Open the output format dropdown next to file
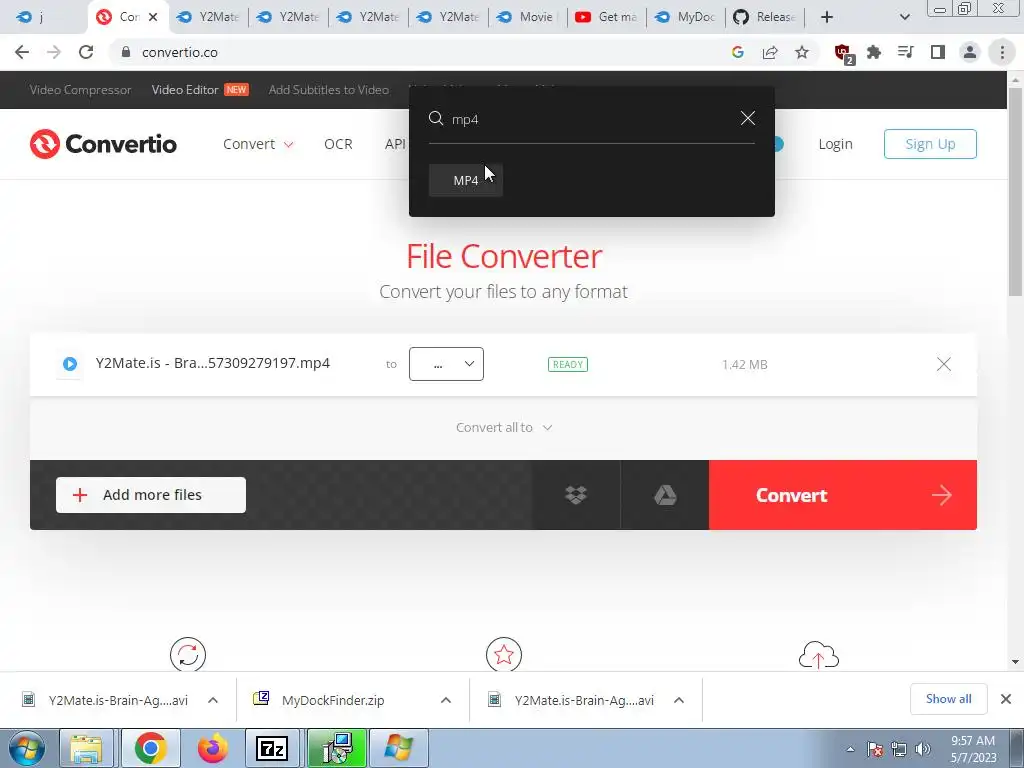1024x768 pixels. pyautogui.click(x=446, y=364)
